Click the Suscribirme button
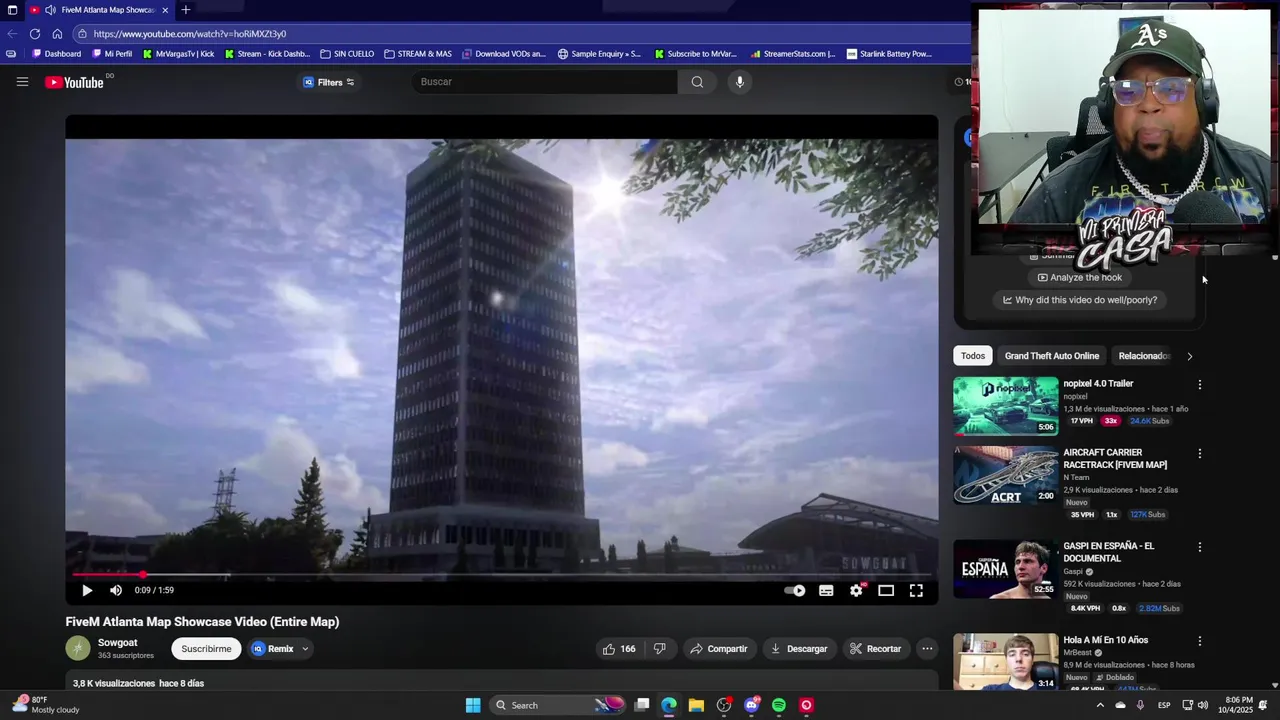The image size is (1280, 720). coord(206,649)
